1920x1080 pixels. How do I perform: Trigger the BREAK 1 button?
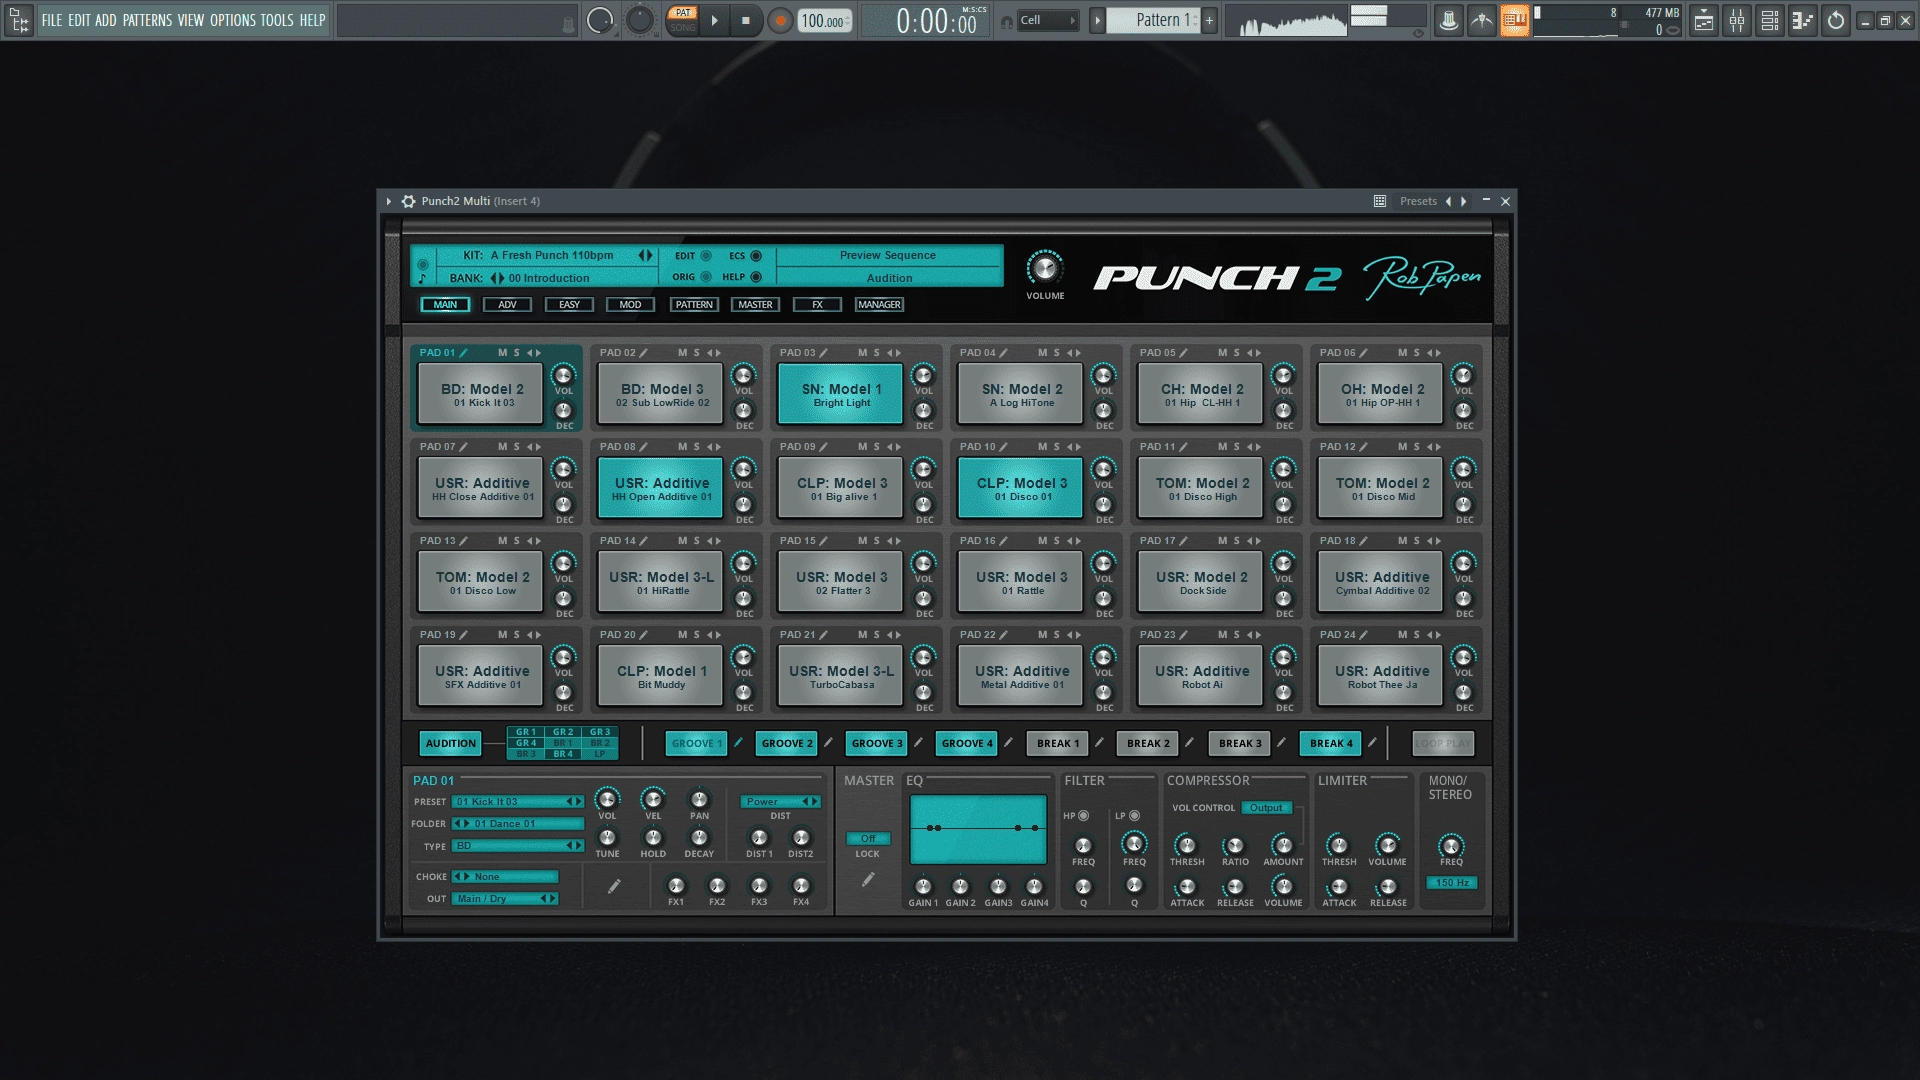(x=1058, y=743)
